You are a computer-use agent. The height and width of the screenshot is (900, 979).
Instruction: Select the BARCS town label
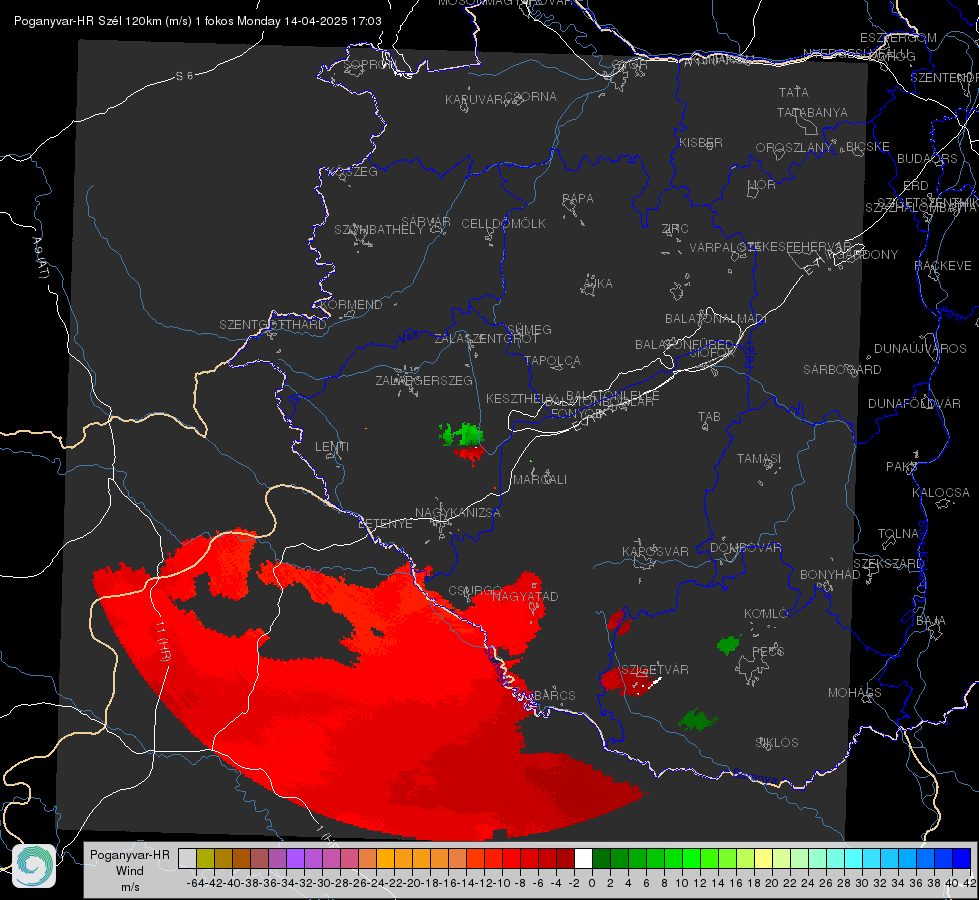(554, 695)
